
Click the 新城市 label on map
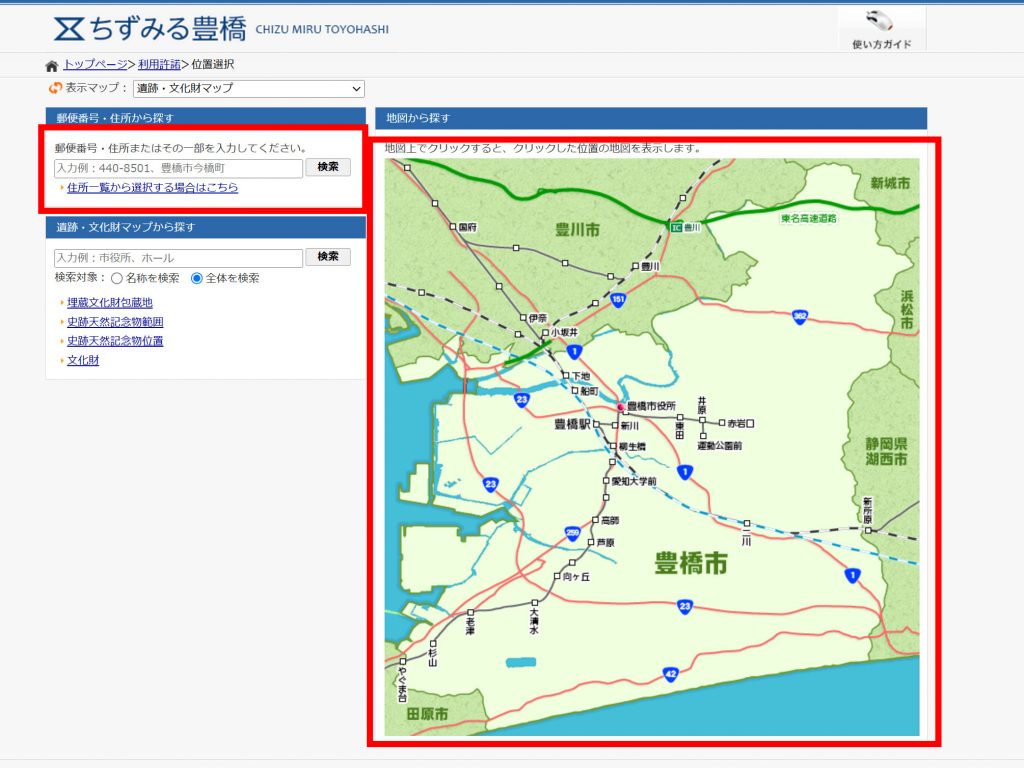click(890, 184)
